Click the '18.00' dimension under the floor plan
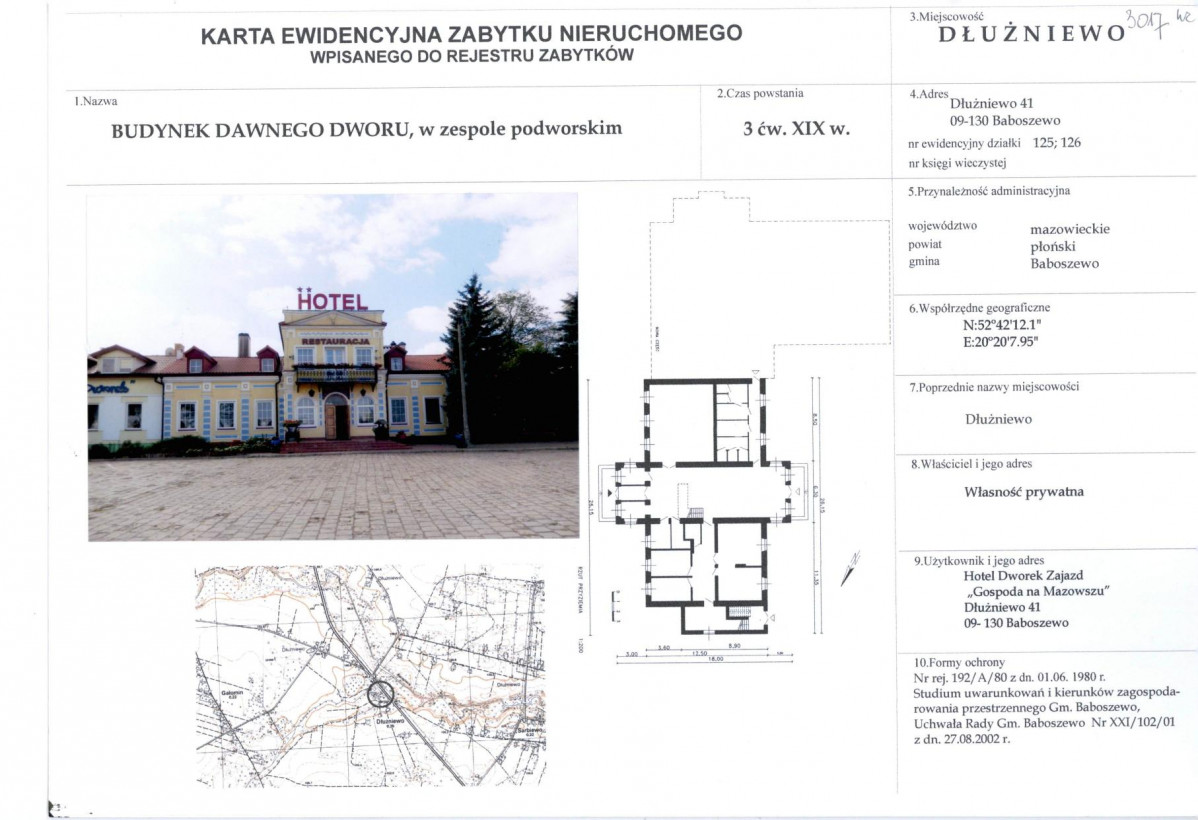Screen dimensions: 1198x820 [x=715, y=658]
